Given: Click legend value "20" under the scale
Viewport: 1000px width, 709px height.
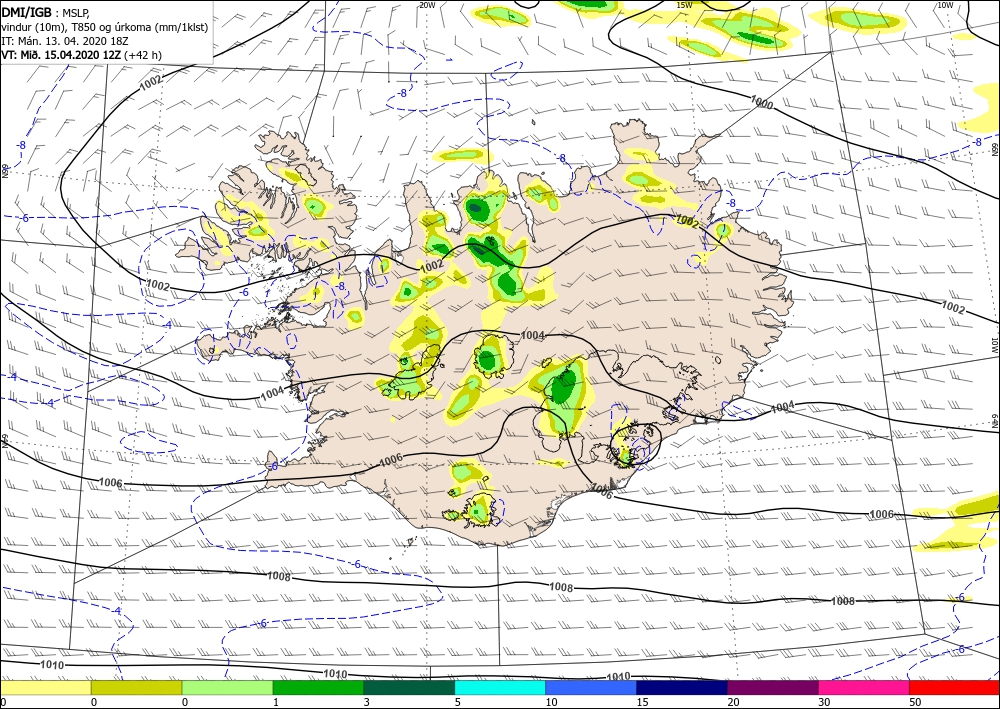Looking at the screenshot, I should pos(733,702).
